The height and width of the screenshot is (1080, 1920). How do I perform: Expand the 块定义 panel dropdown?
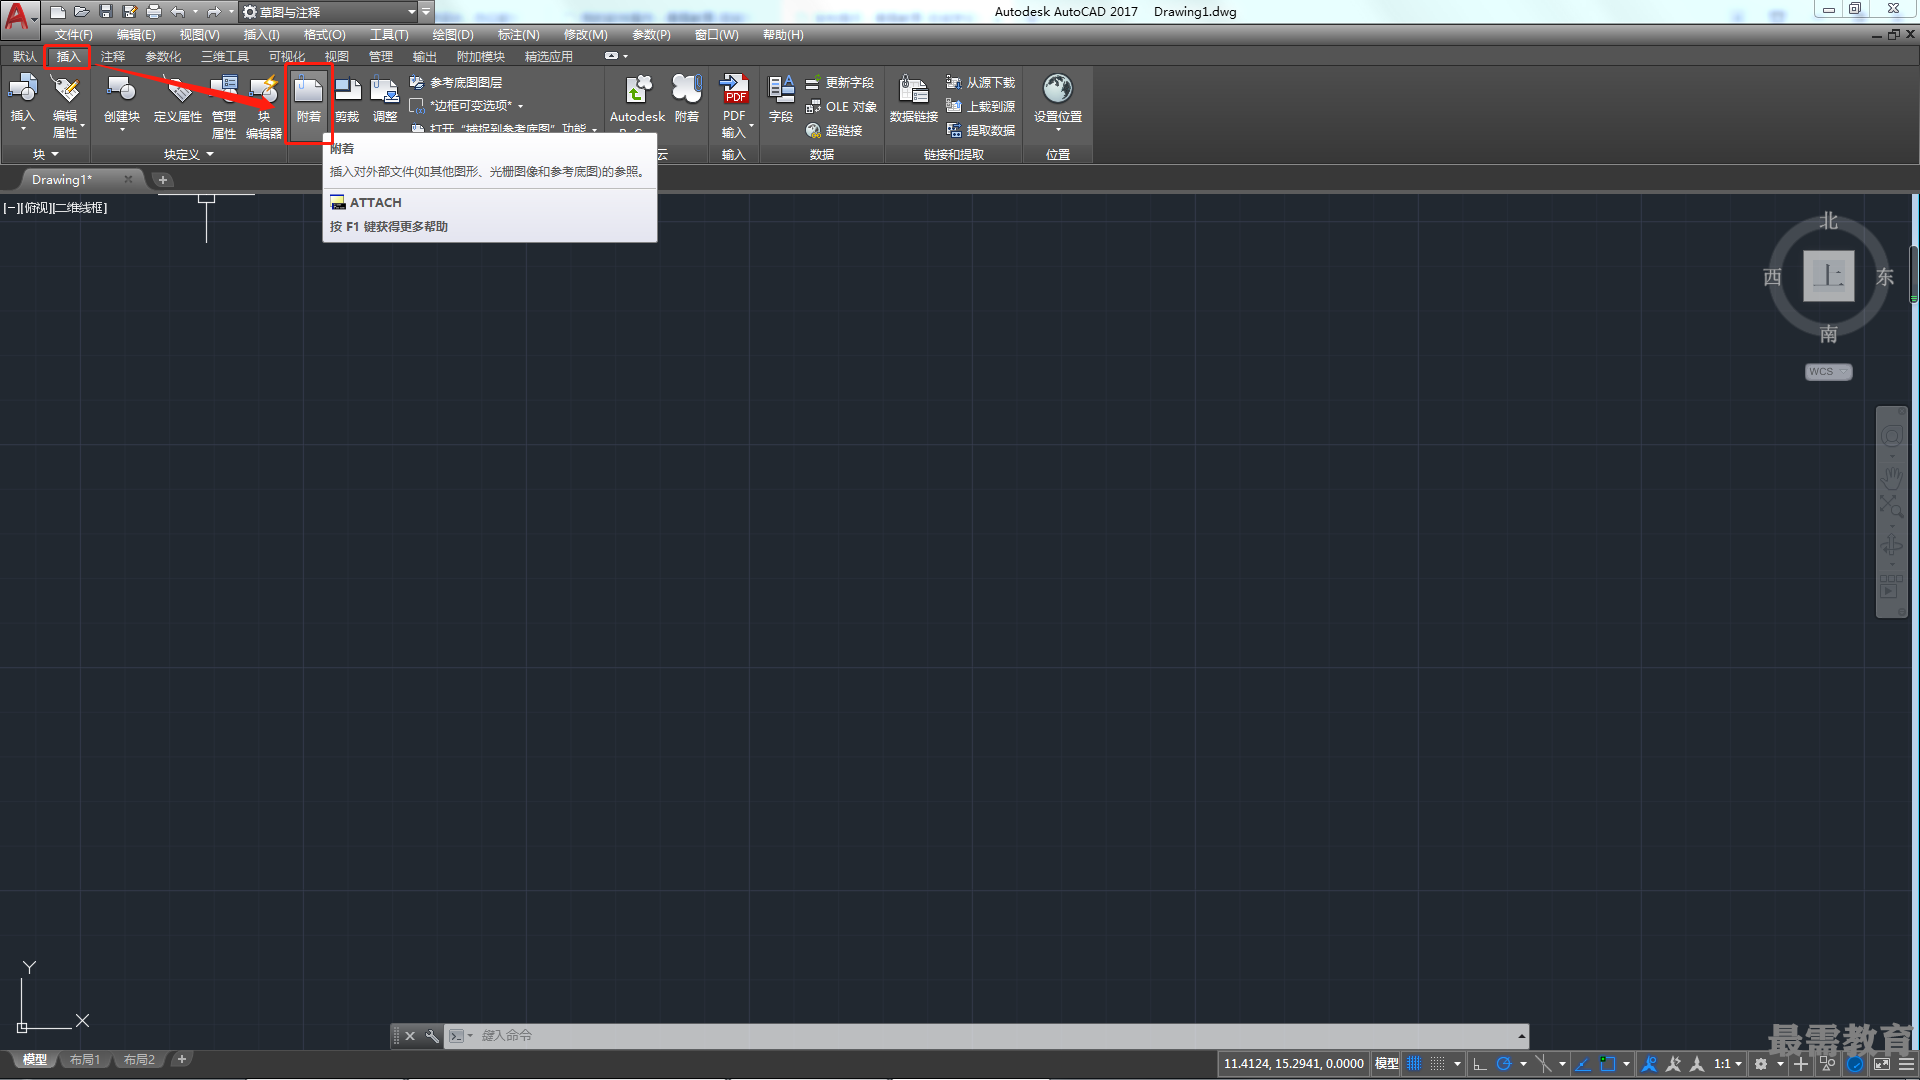point(189,155)
